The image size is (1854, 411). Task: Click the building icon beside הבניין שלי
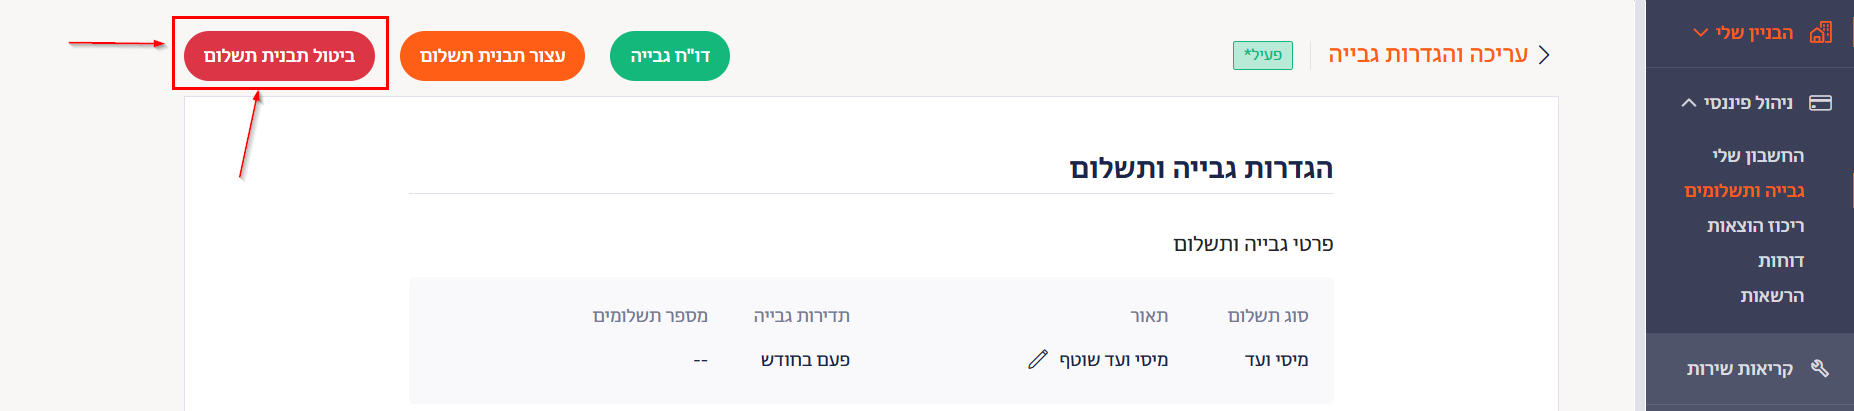coord(1821,32)
